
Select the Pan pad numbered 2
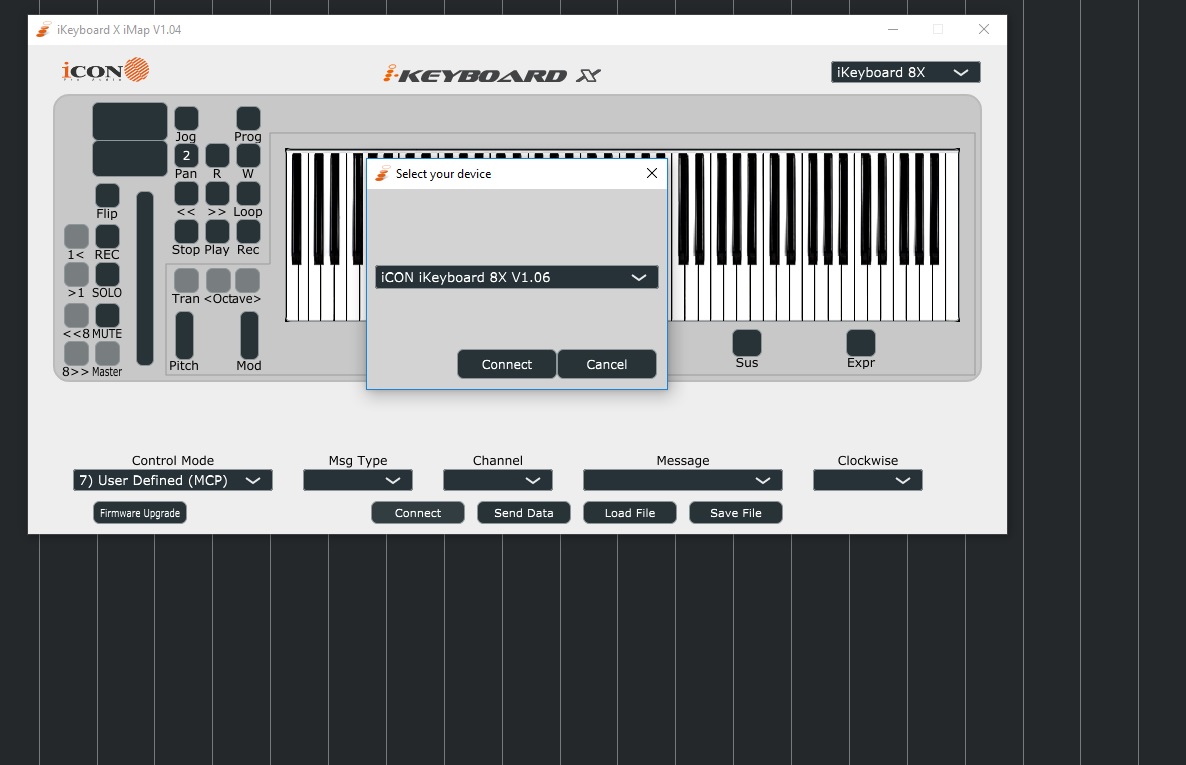pyautogui.click(x=186, y=155)
